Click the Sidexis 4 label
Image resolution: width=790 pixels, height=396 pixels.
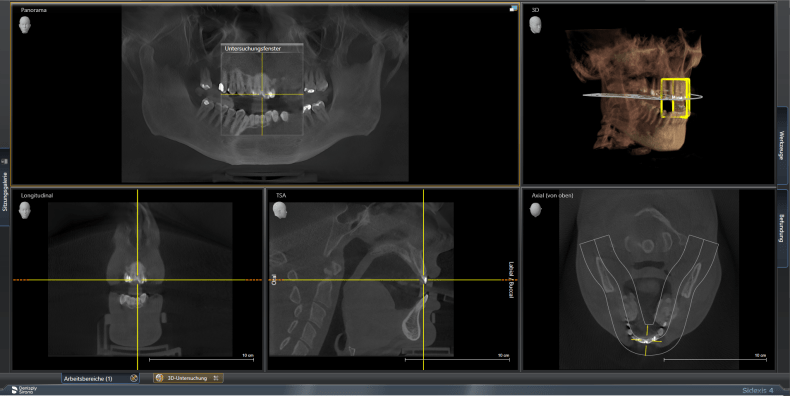[757, 390]
